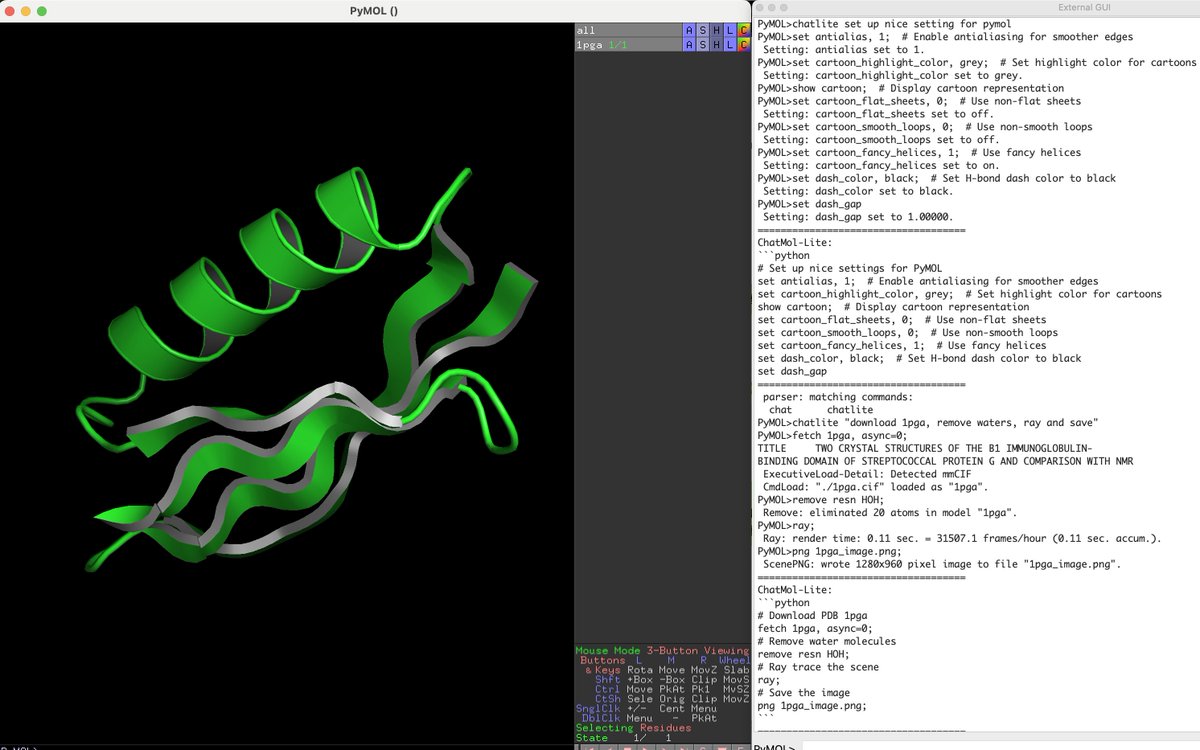Open the Label menu for 1pga
The image size is (1200, 750).
click(x=729, y=45)
